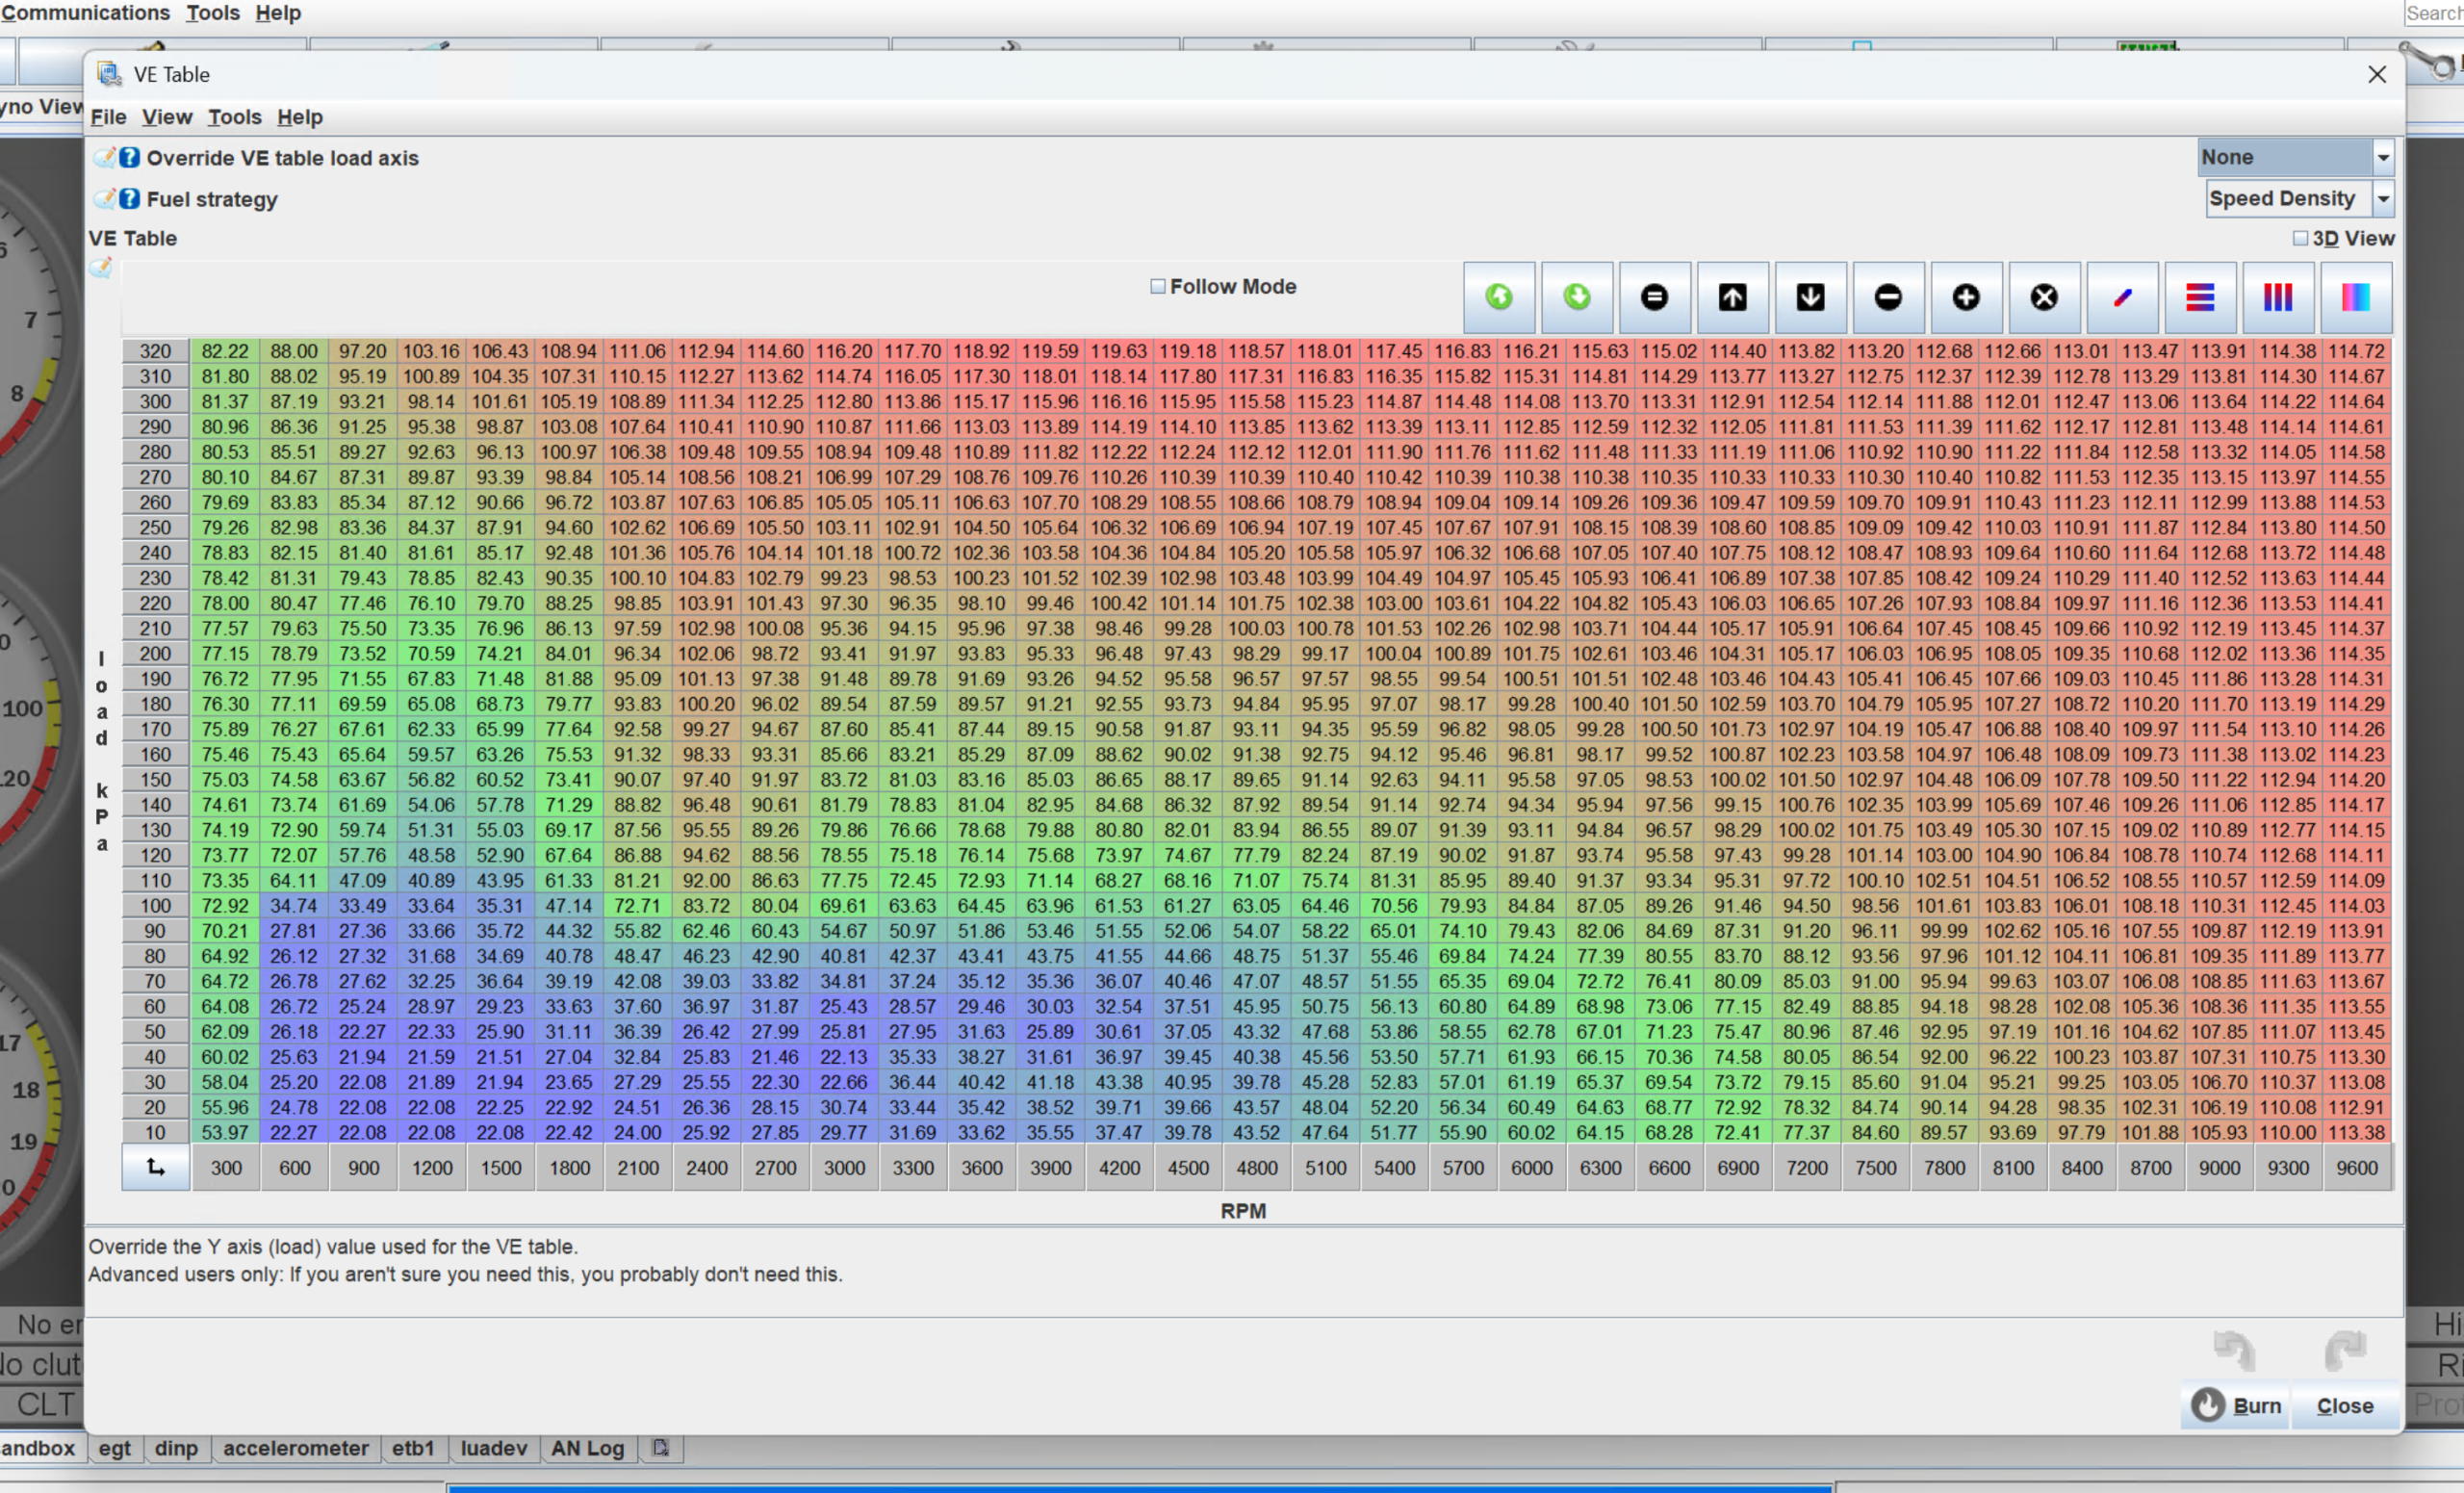The image size is (2464, 1493).
Task: Select the interpolate (pencil) tool
Action: tap(2122, 297)
